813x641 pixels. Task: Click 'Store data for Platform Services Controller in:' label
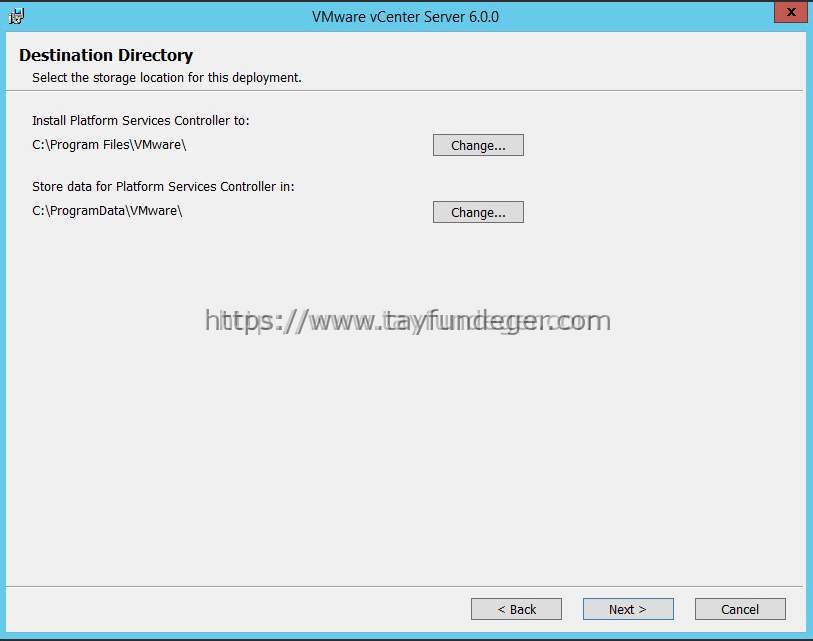tap(163, 187)
